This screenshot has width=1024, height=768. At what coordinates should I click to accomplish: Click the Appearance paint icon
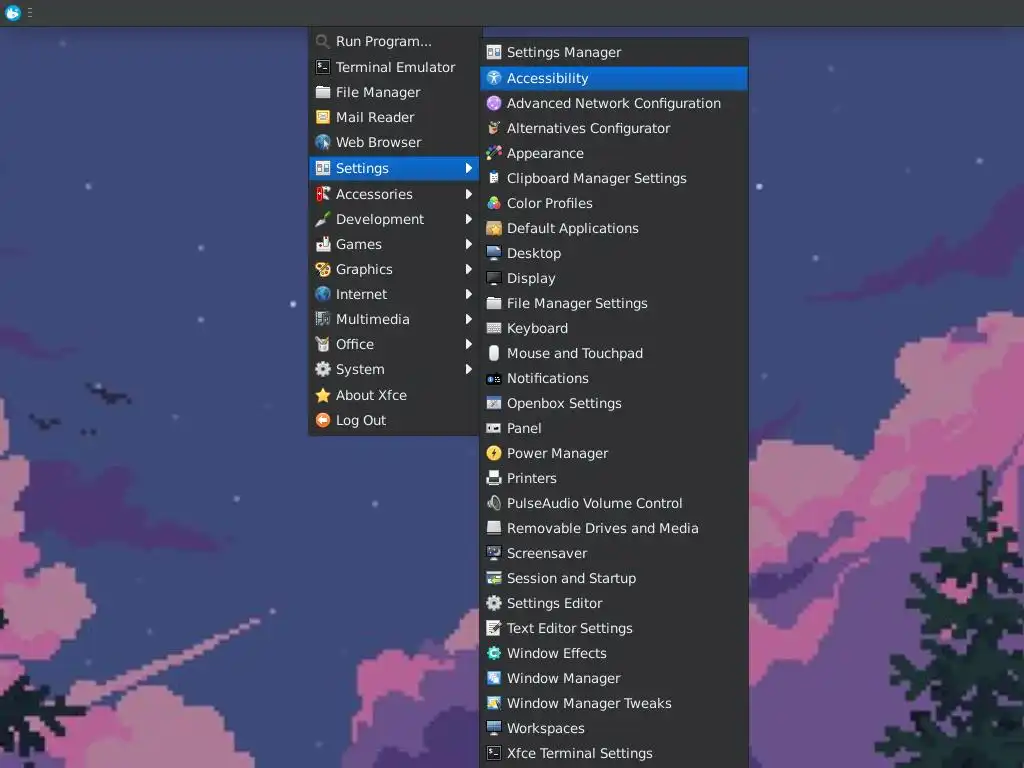click(494, 153)
